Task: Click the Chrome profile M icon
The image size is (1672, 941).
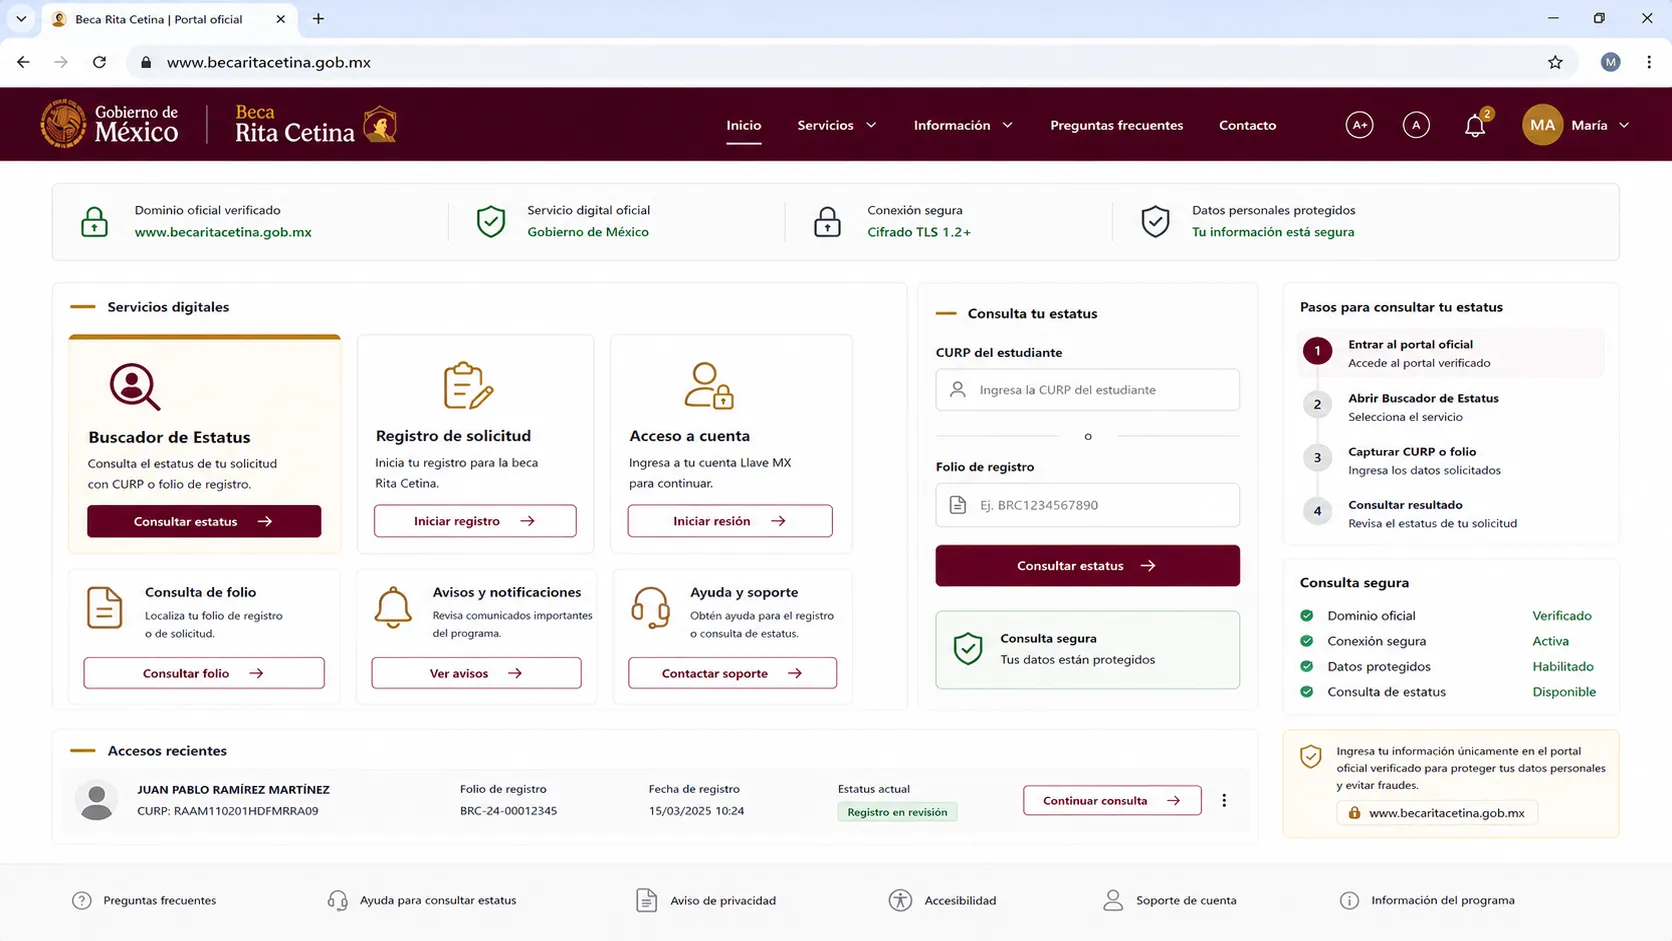Action: 1610,62
